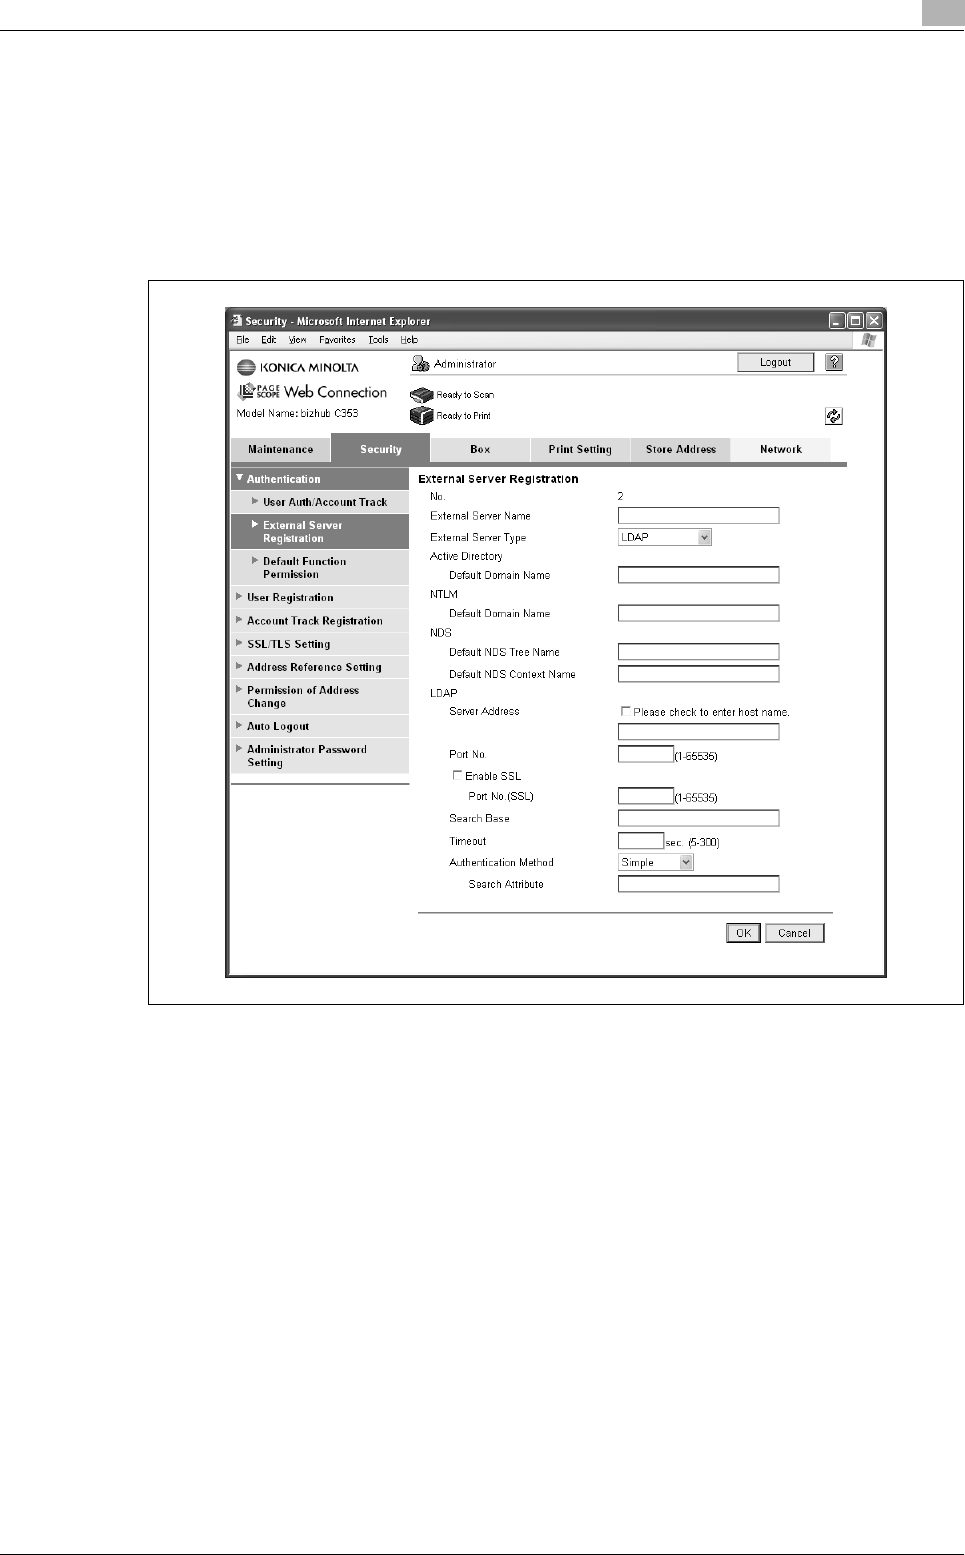Click Active Directory Default Domain Name field
This screenshot has height=1555, width=965.
coord(698,575)
